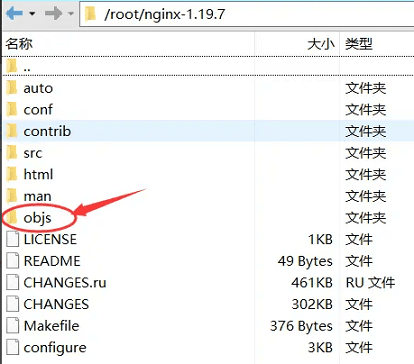Open the forward arrow history dropdown

(x=71, y=14)
